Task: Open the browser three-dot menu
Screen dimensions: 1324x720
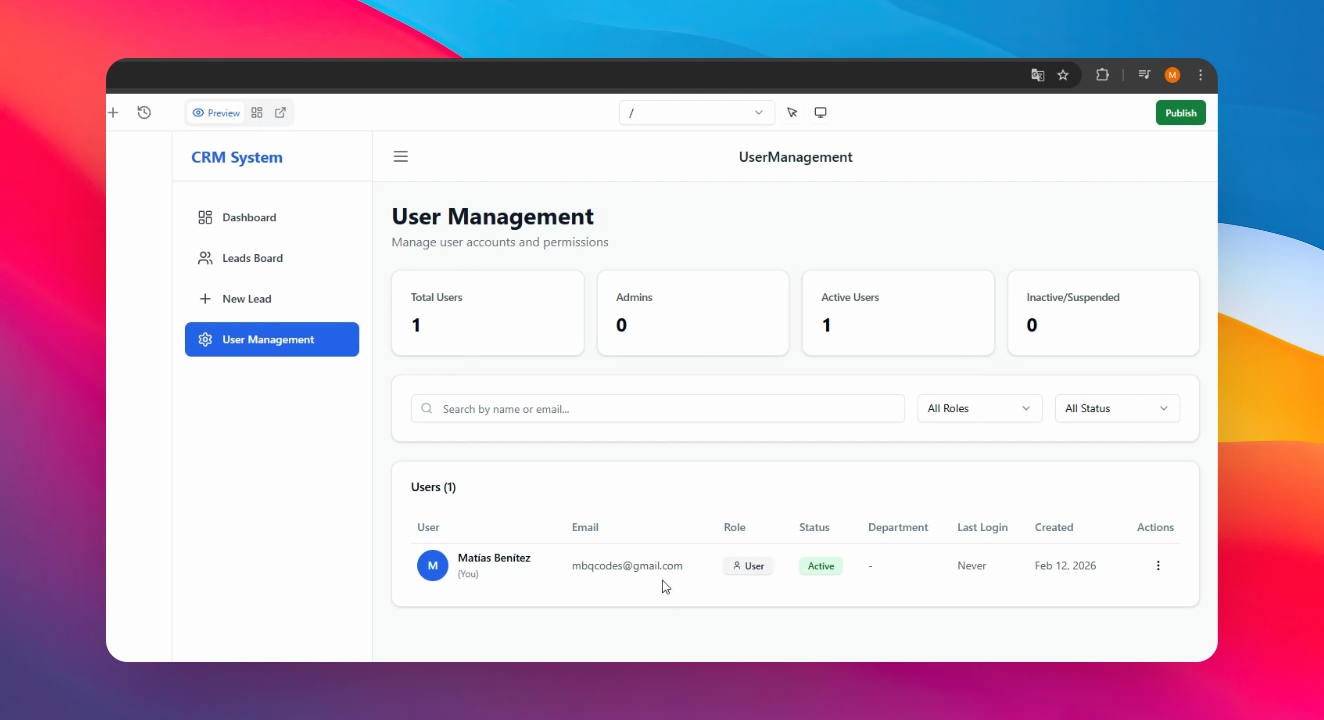Action: [1201, 75]
